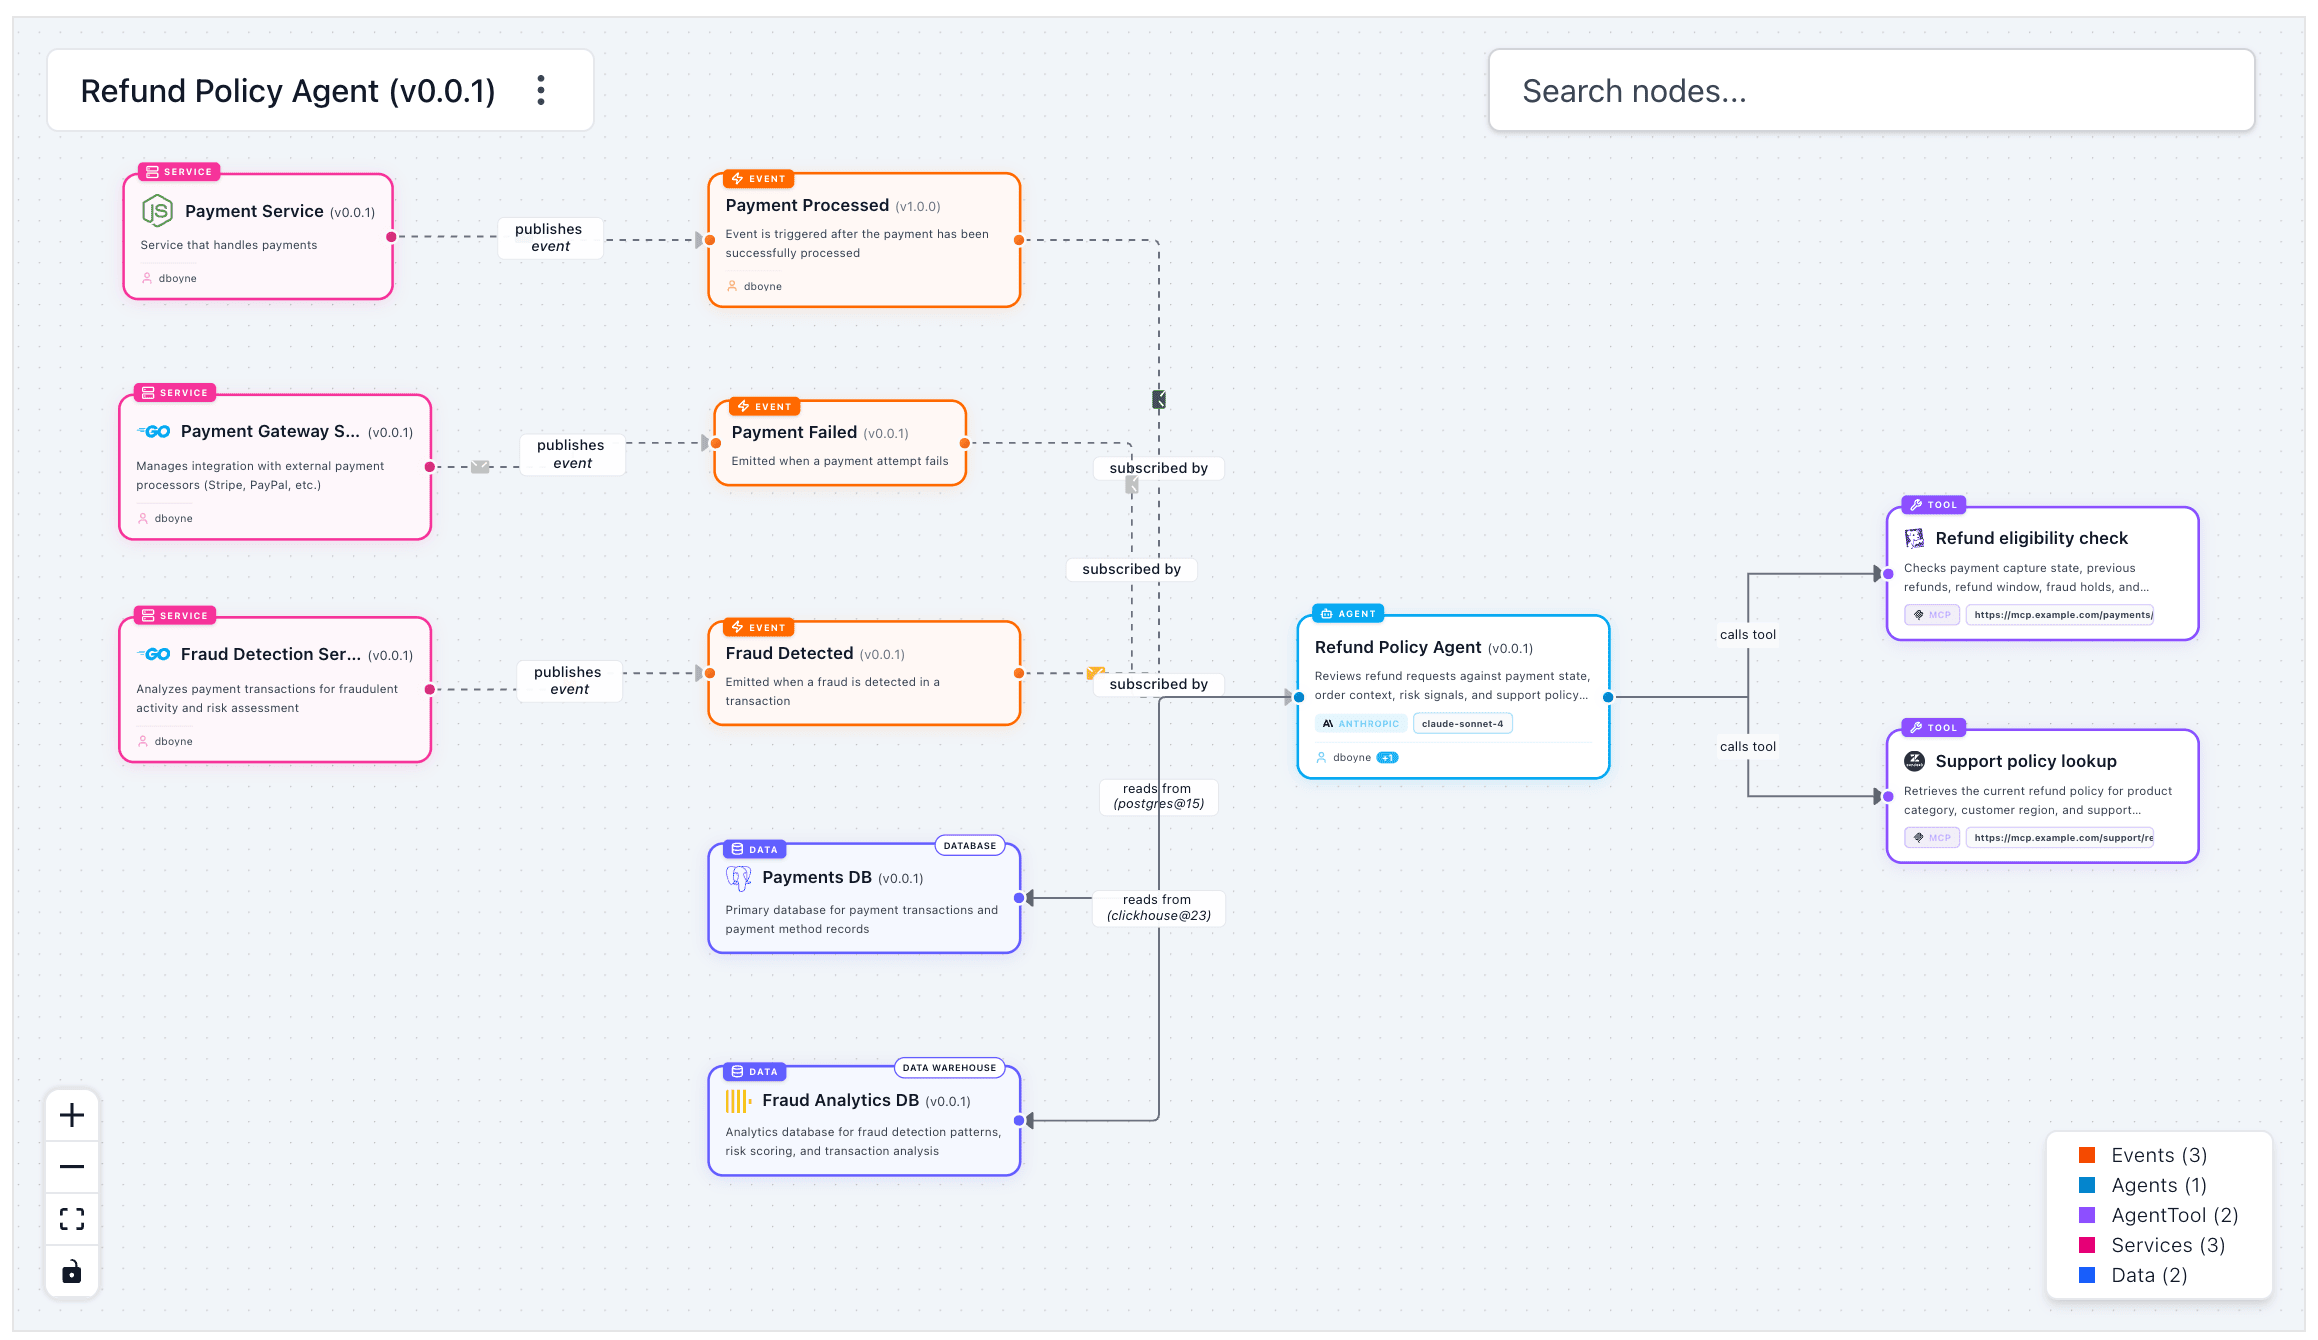Click the Agents (1) blue legend swatch
The height and width of the screenshot is (1340, 2318).
[2087, 1185]
